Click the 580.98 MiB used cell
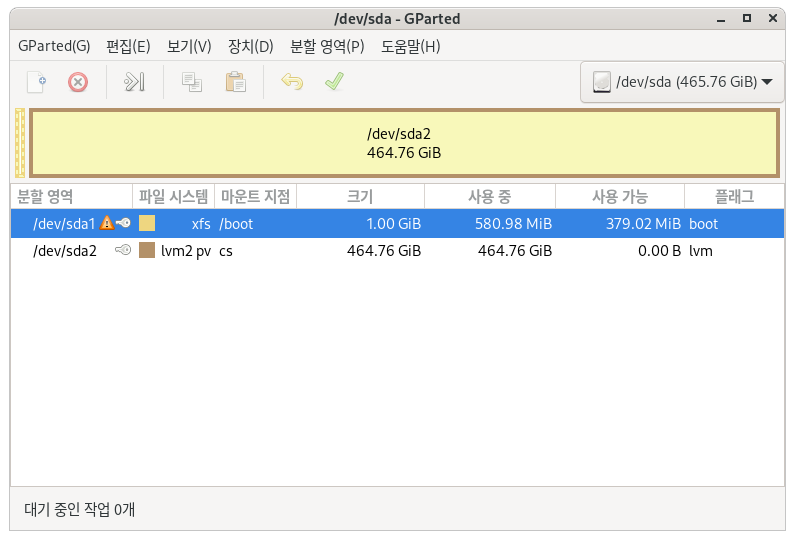The width and height of the screenshot is (795, 540). (x=513, y=224)
